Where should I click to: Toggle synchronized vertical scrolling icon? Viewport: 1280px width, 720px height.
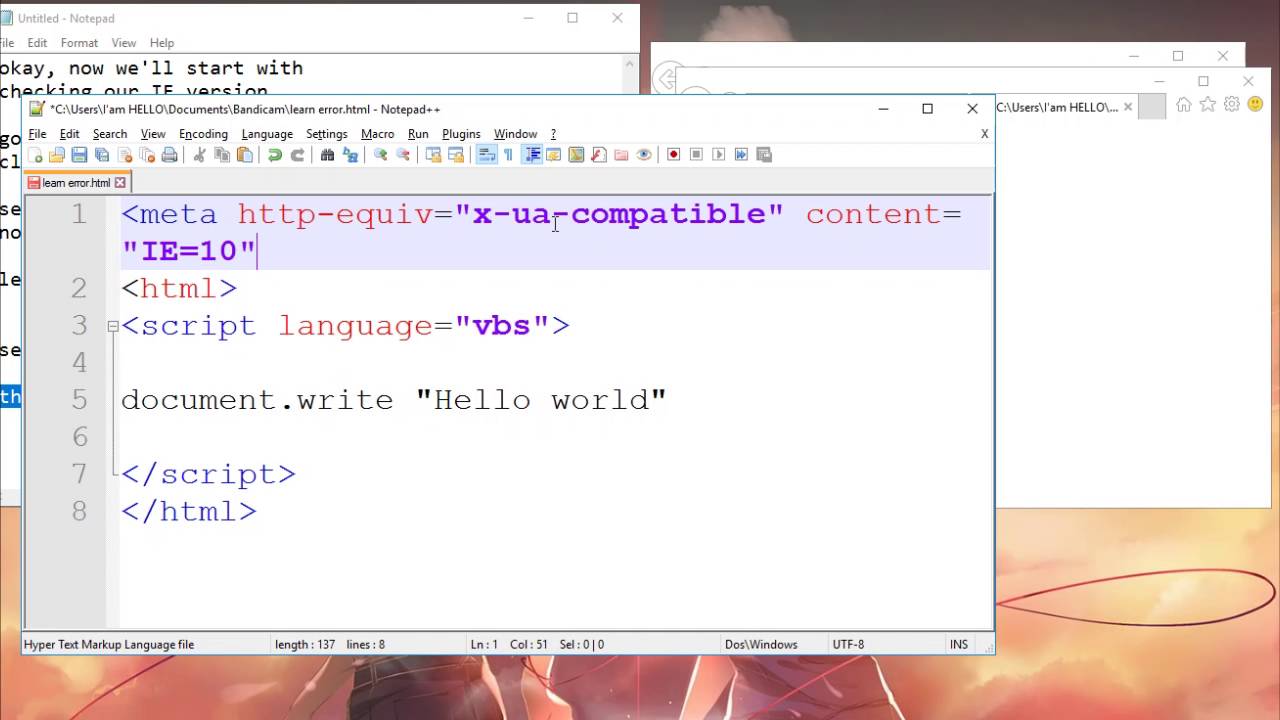[x=433, y=155]
